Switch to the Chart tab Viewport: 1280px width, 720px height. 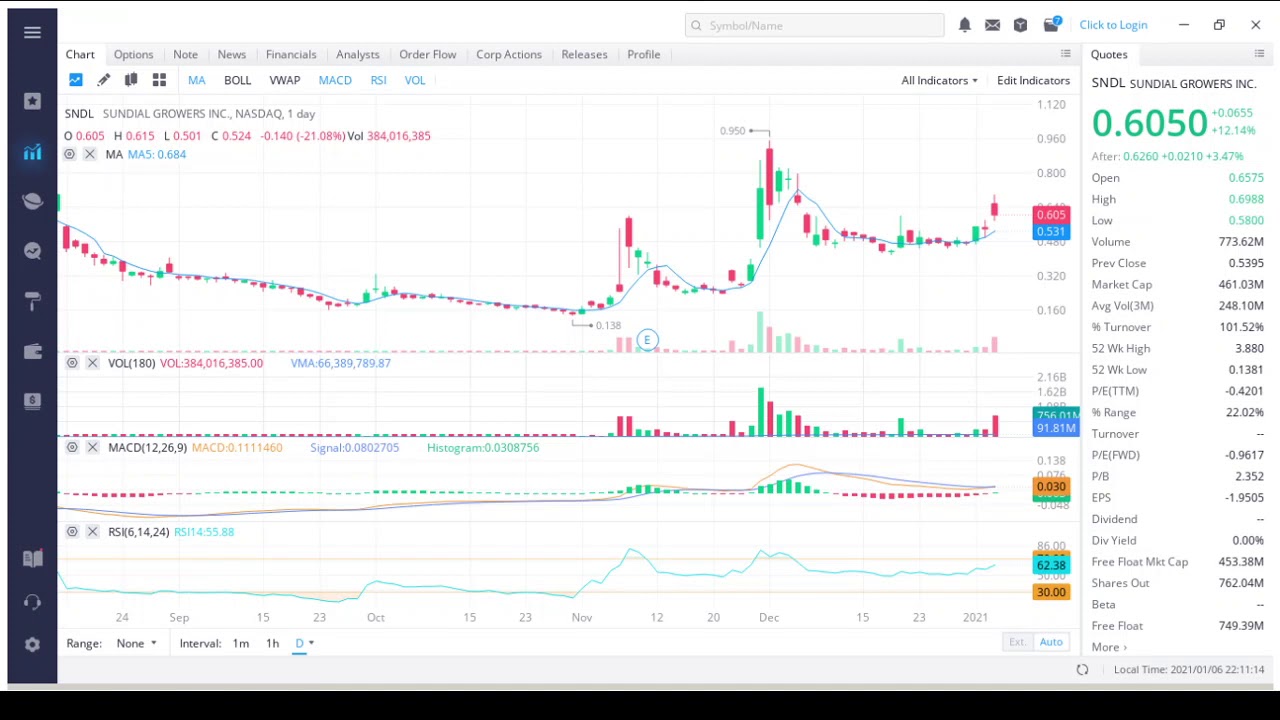pos(80,54)
